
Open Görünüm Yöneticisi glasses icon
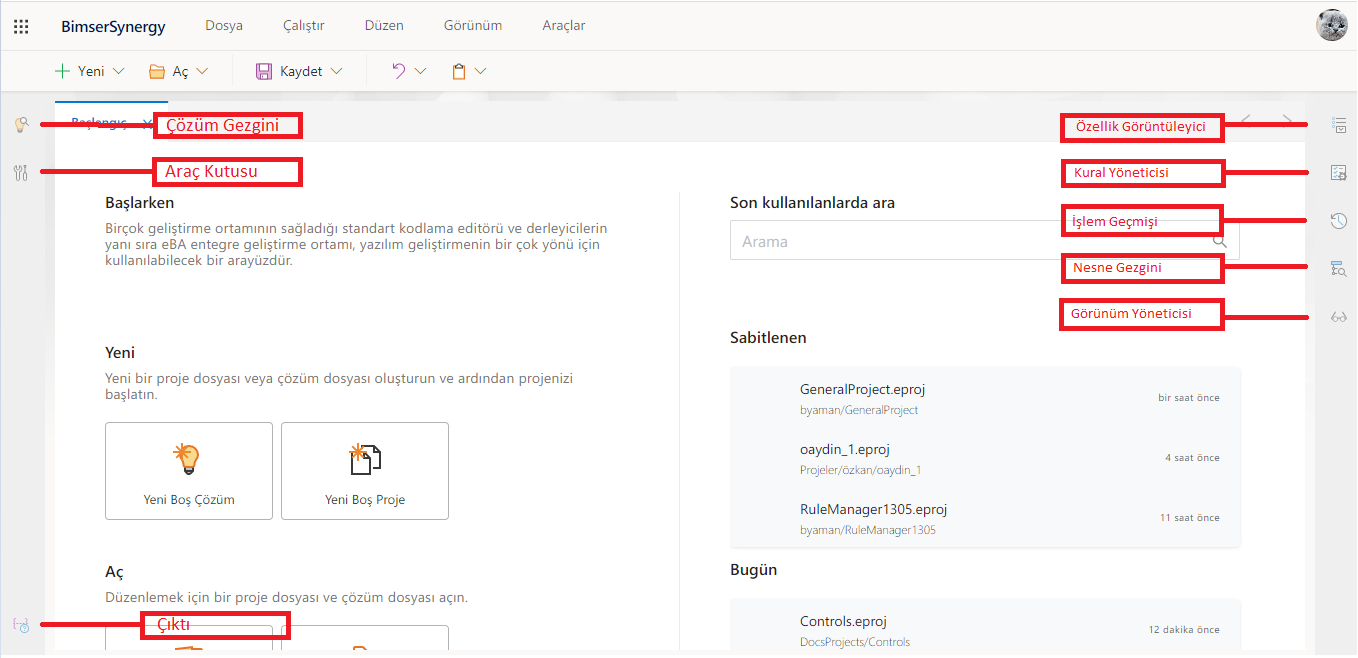pos(1339,317)
